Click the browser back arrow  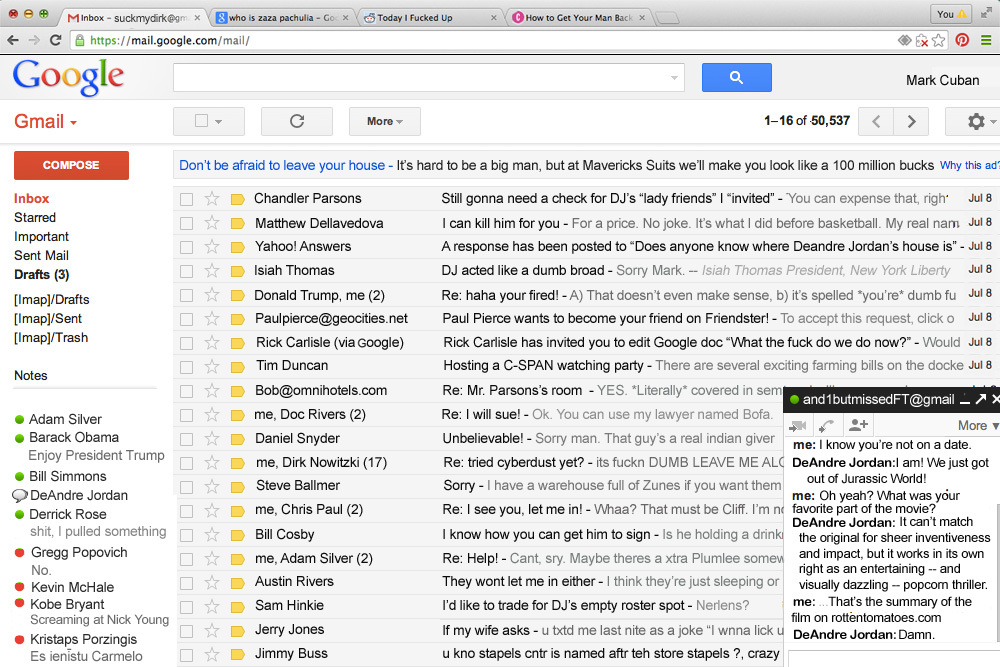[13, 40]
